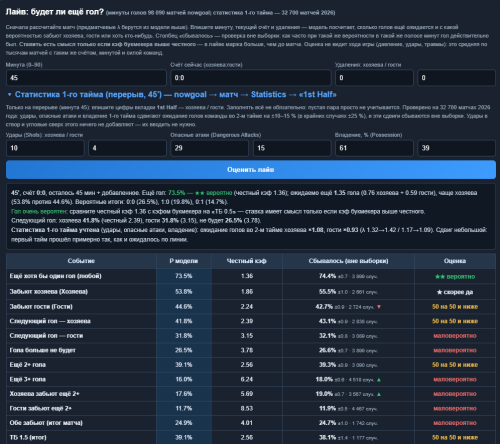Click «50 на 50 и ниже» in «Ещё 2+ гола» row
The image size is (500, 444).
pyautogui.click(x=455, y=365)
